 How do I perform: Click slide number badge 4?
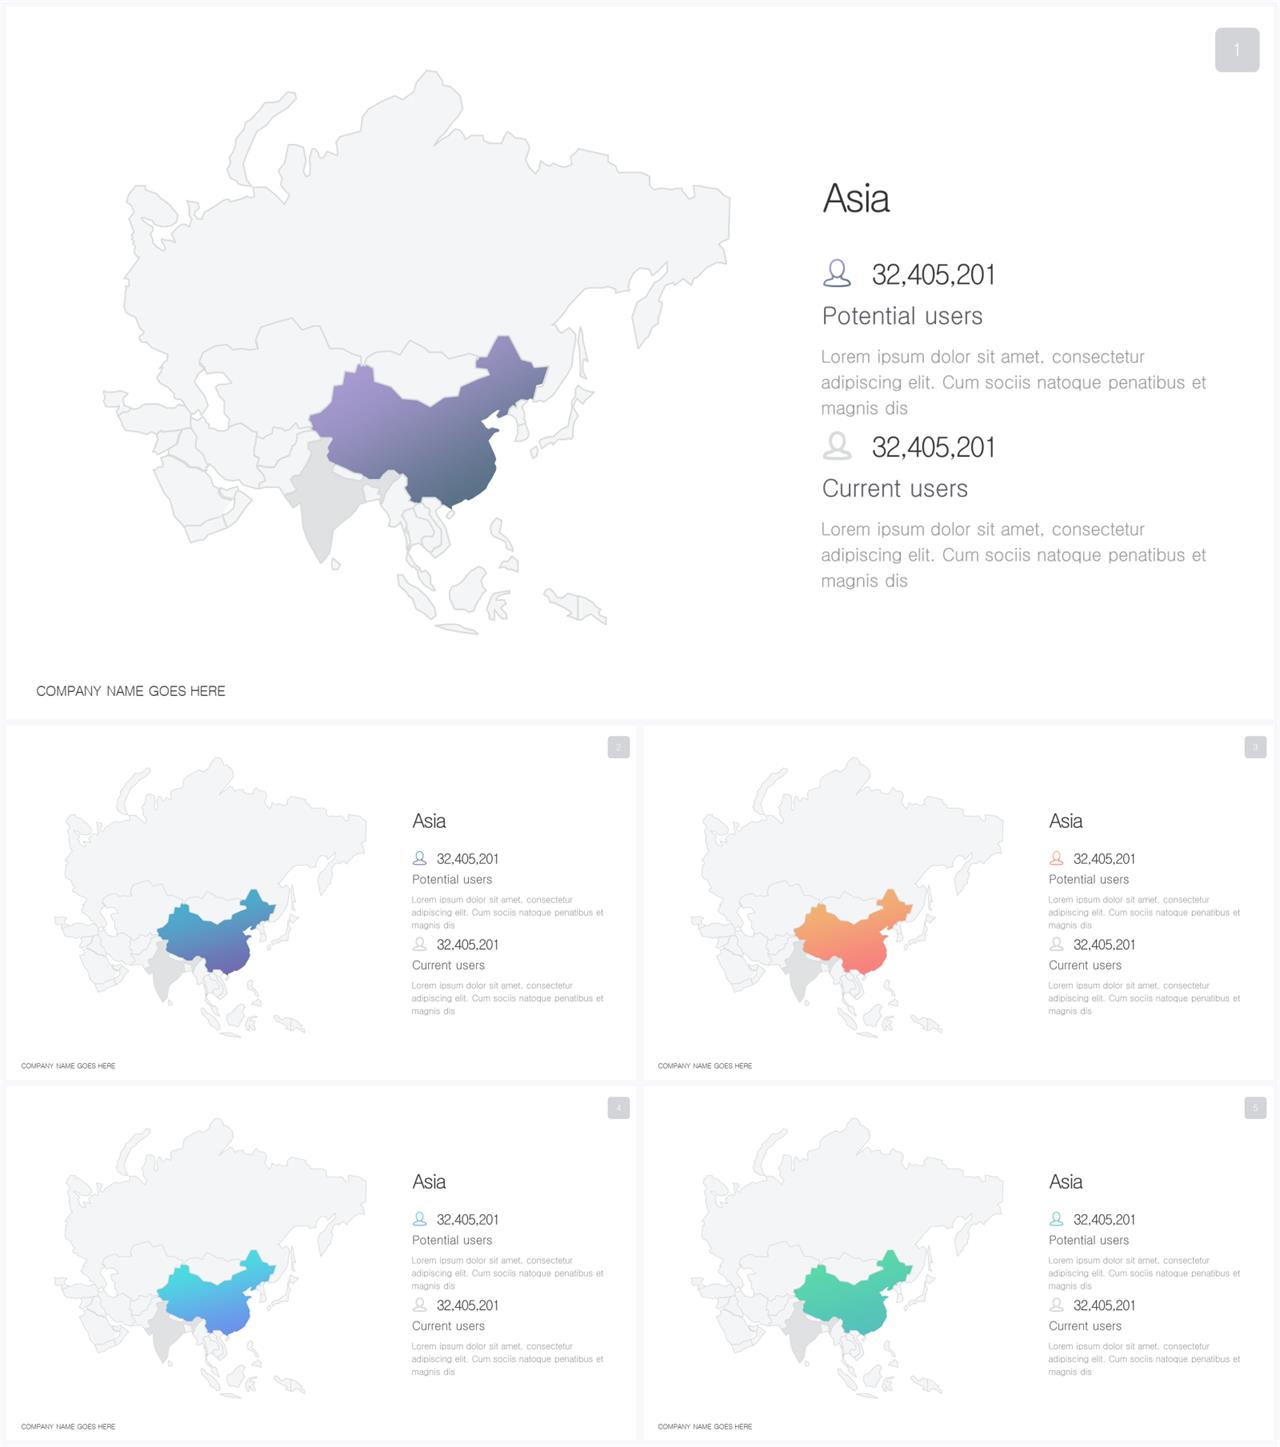click(619, 1107)
